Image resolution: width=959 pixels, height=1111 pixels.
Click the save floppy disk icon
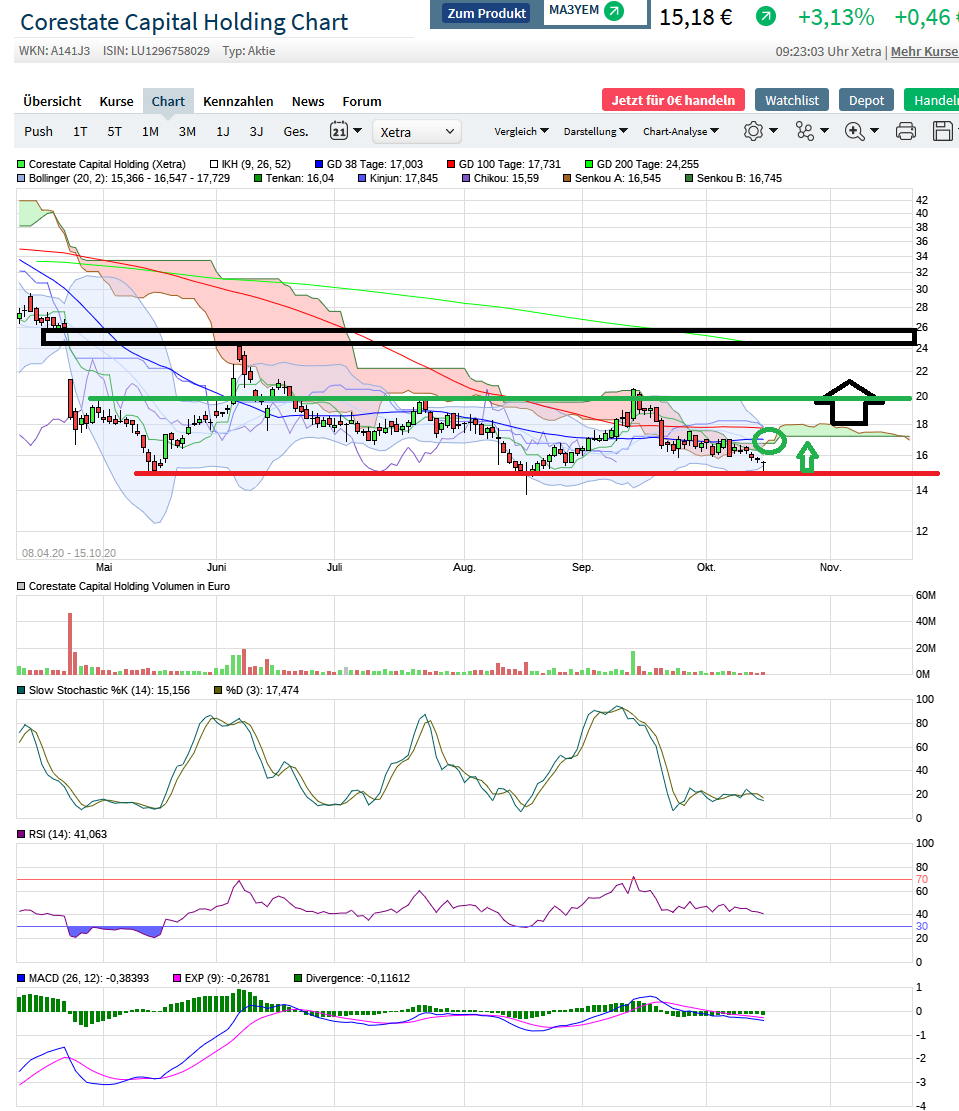click(x=942, y=131)
